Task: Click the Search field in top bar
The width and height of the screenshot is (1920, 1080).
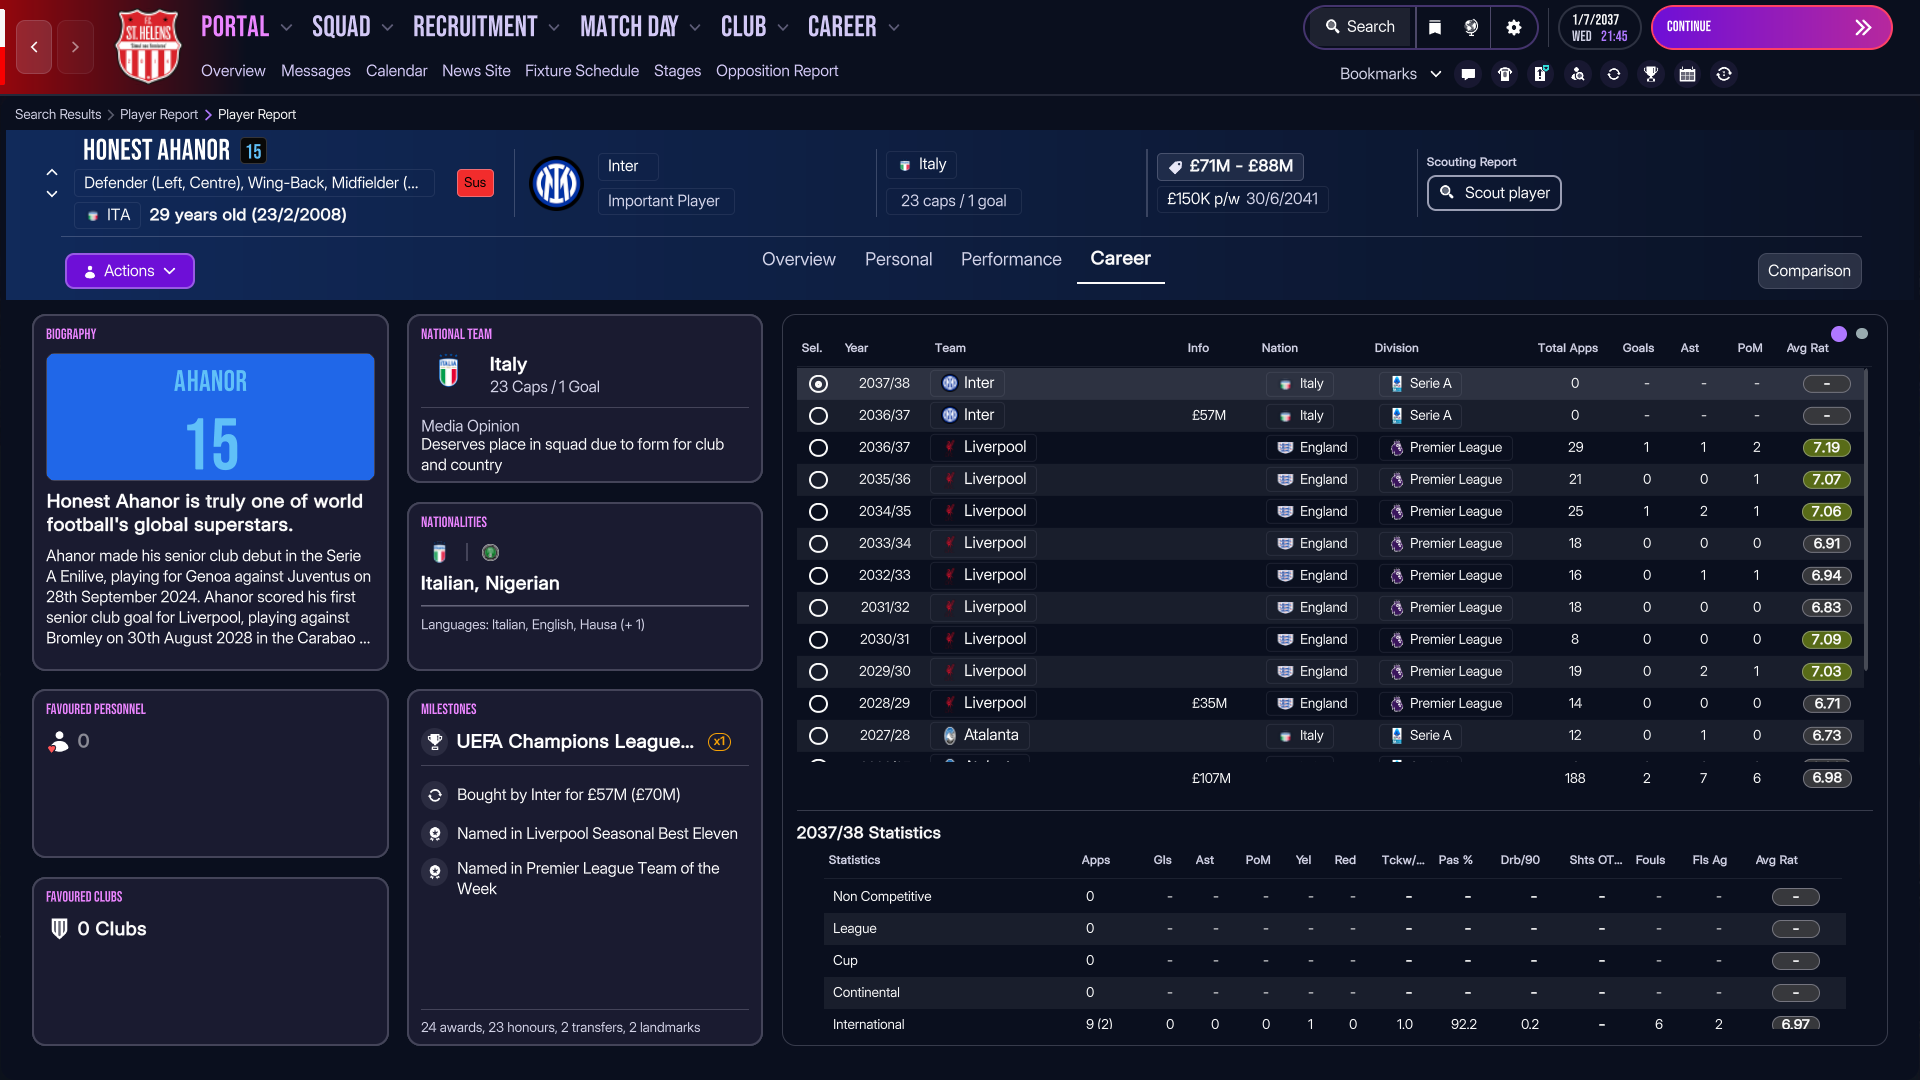Action: click(x=1360, y=27)
